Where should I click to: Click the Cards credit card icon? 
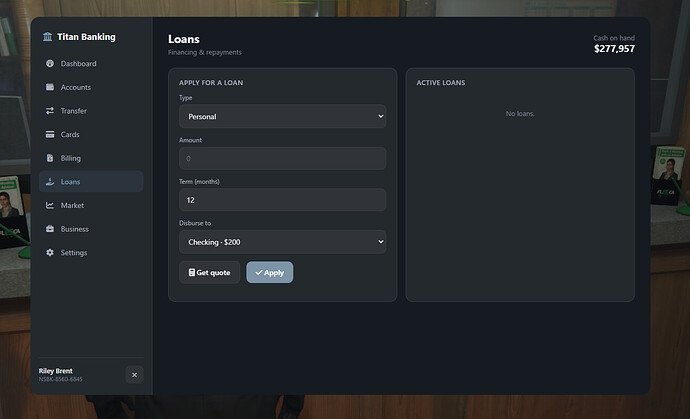pos(50,134)
